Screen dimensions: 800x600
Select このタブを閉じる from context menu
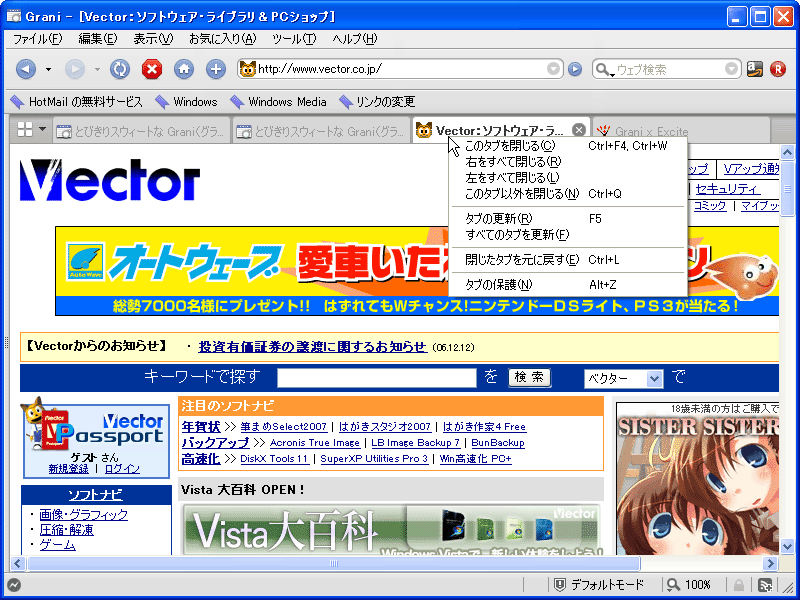510,146
